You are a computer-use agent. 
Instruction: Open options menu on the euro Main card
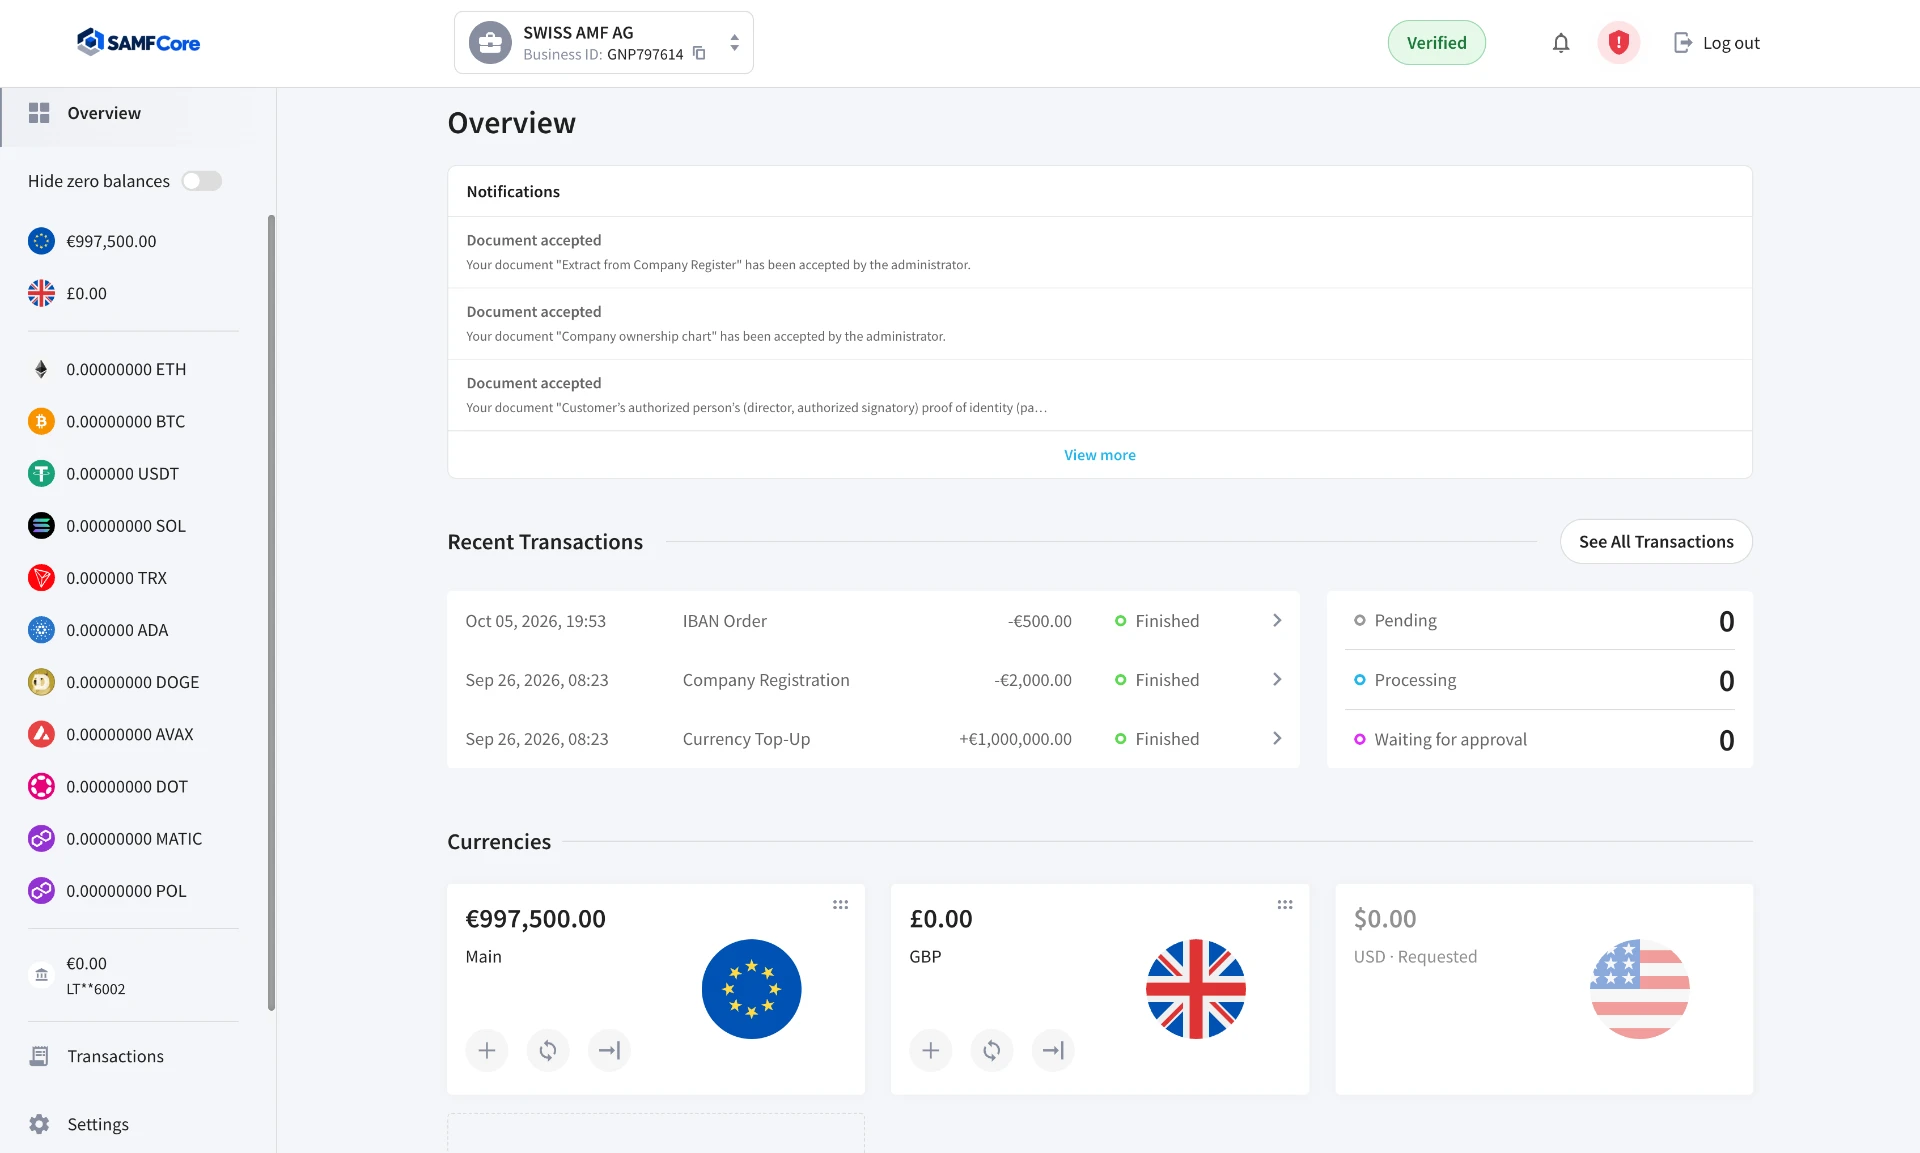[x=840, y=905]
